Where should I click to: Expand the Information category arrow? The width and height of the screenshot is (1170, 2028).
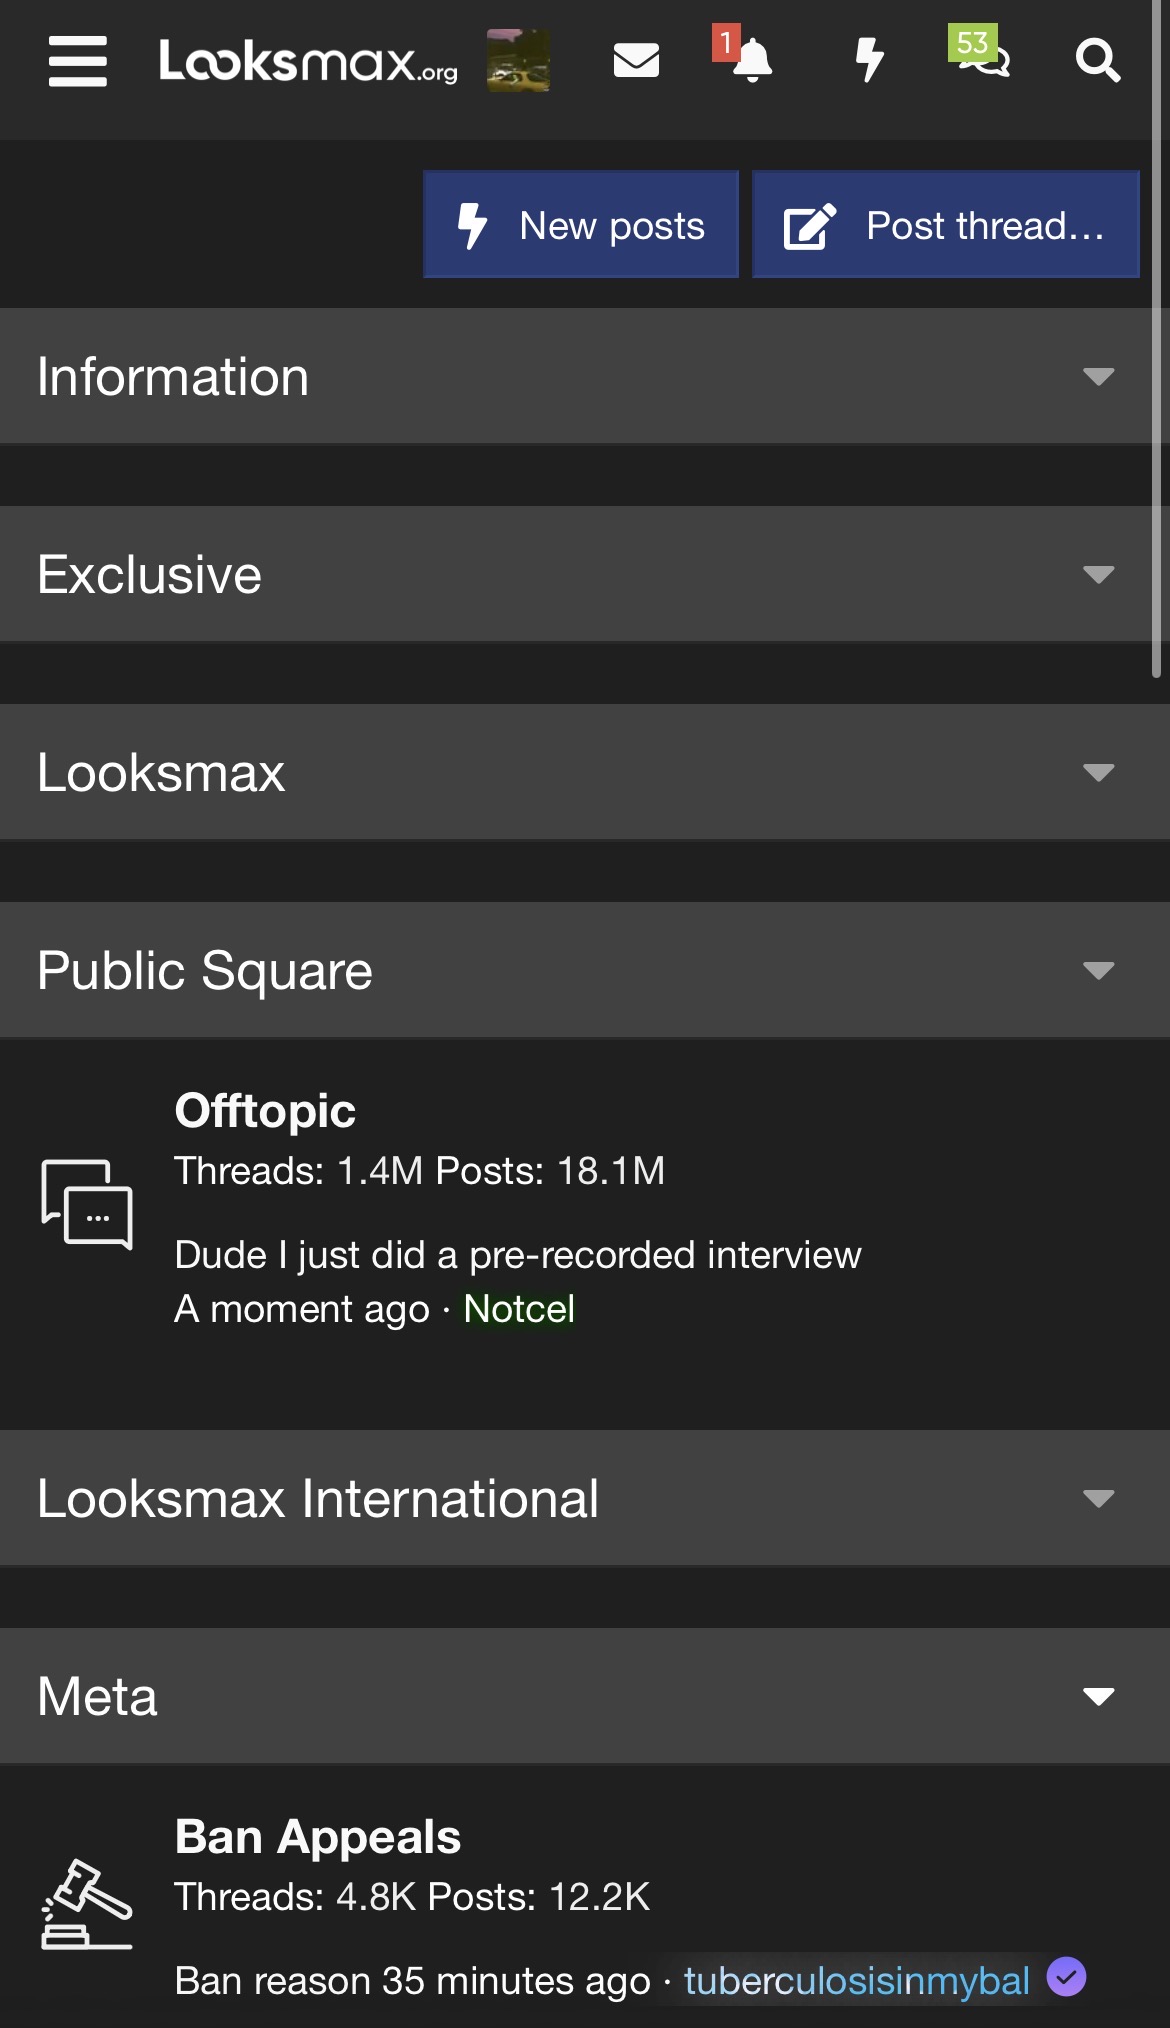[1098, 377]
